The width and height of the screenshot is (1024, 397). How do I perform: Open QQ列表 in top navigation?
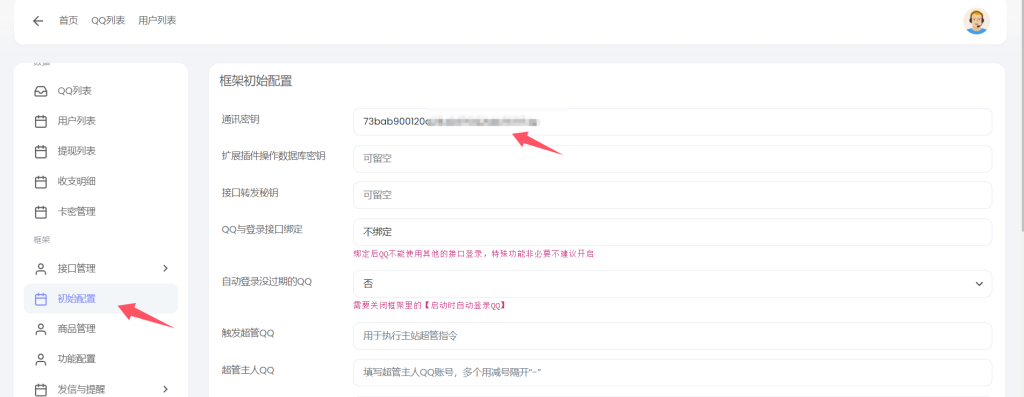click(x=108, y=20)
